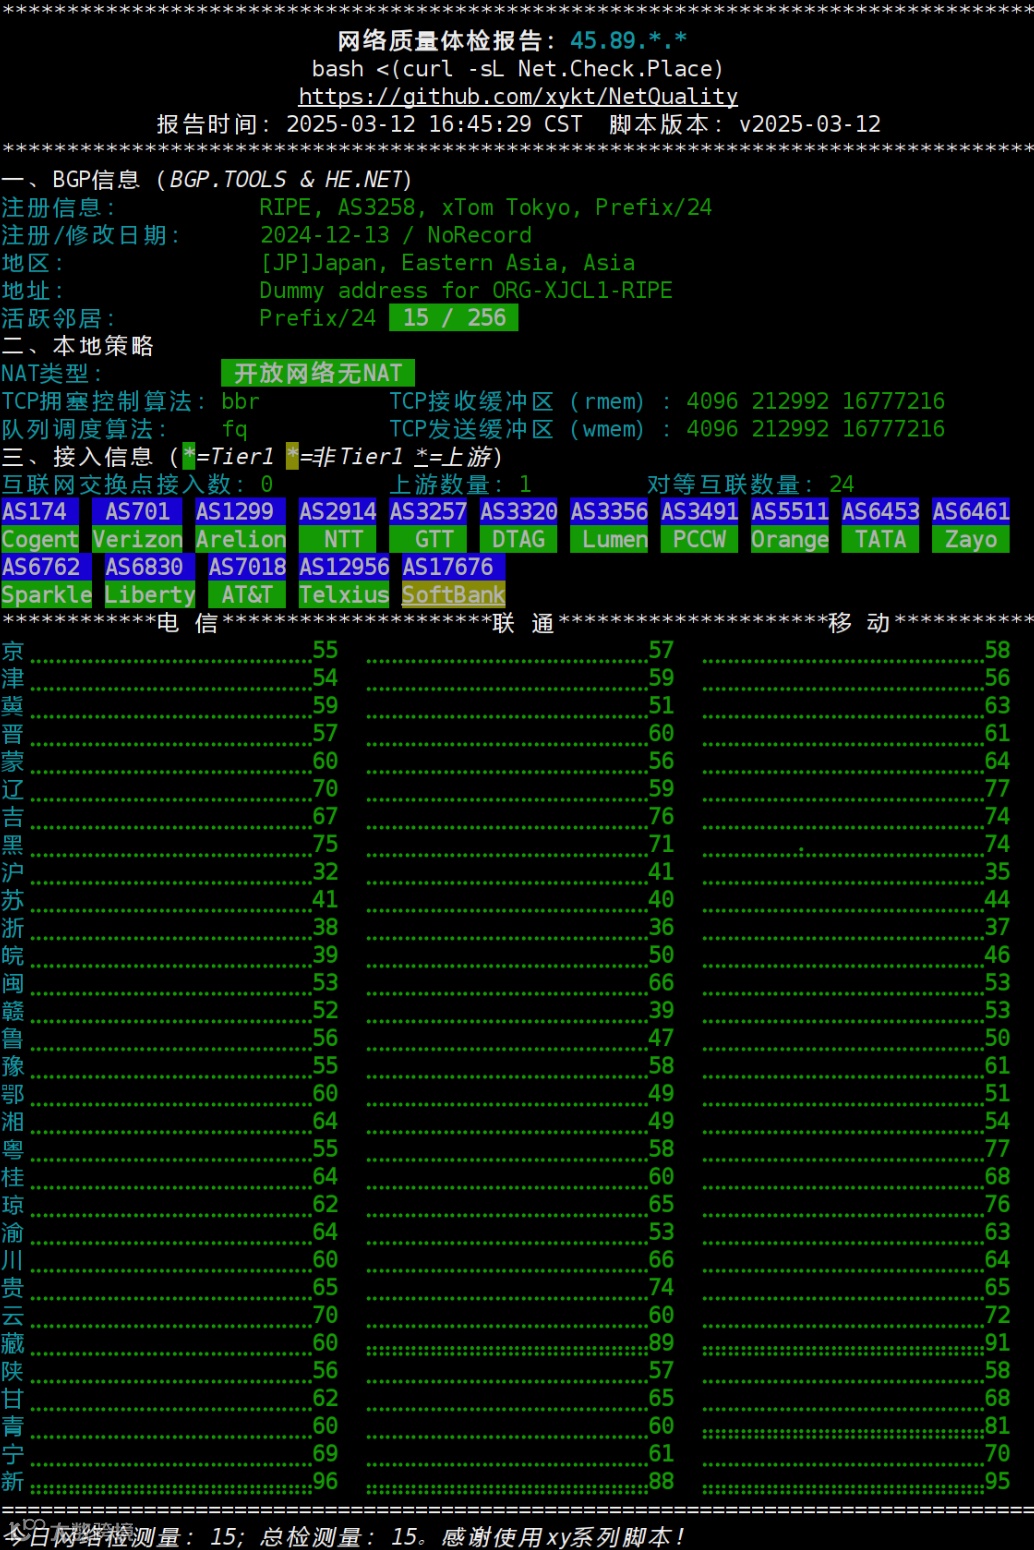Click the fq queue scheduling value
This screenshot has height=1550, width=1034.
[x=234, y=429]
